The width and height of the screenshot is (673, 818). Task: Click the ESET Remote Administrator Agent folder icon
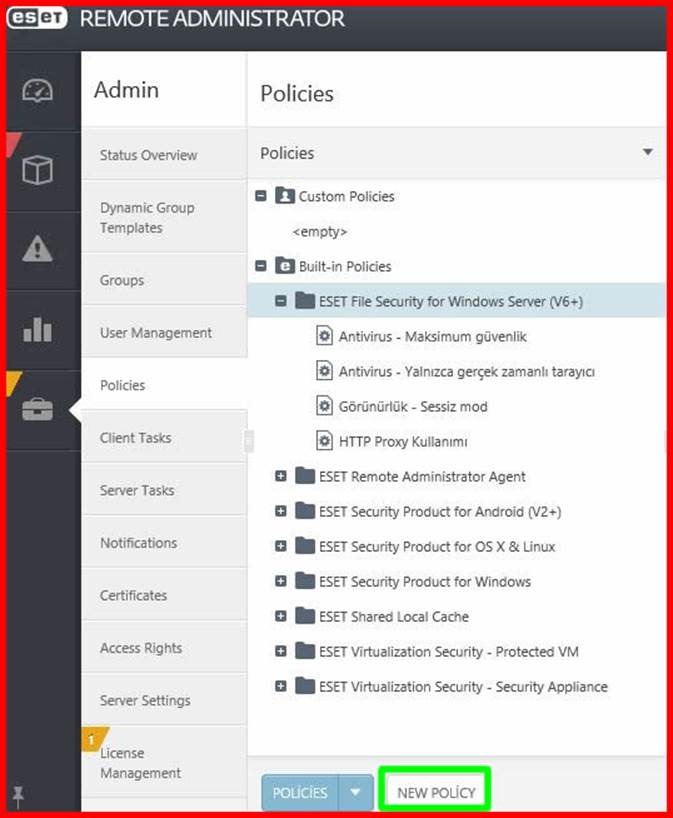(x=305, y=475)
